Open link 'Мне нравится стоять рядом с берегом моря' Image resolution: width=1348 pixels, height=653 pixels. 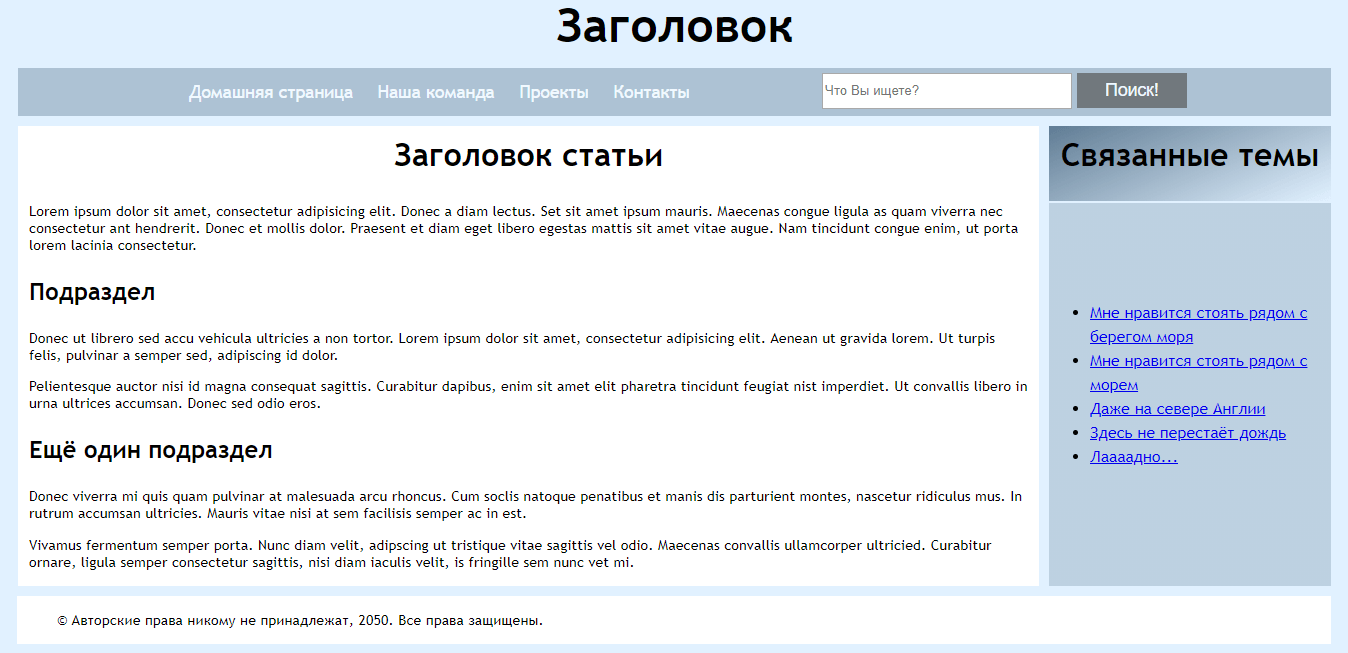click(x=1197, y=314)
